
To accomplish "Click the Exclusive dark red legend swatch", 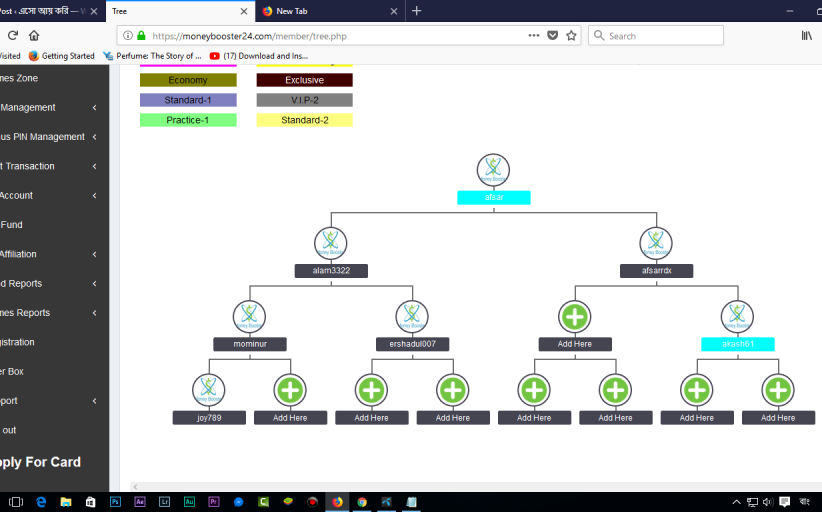I will [x=304, y=80].
